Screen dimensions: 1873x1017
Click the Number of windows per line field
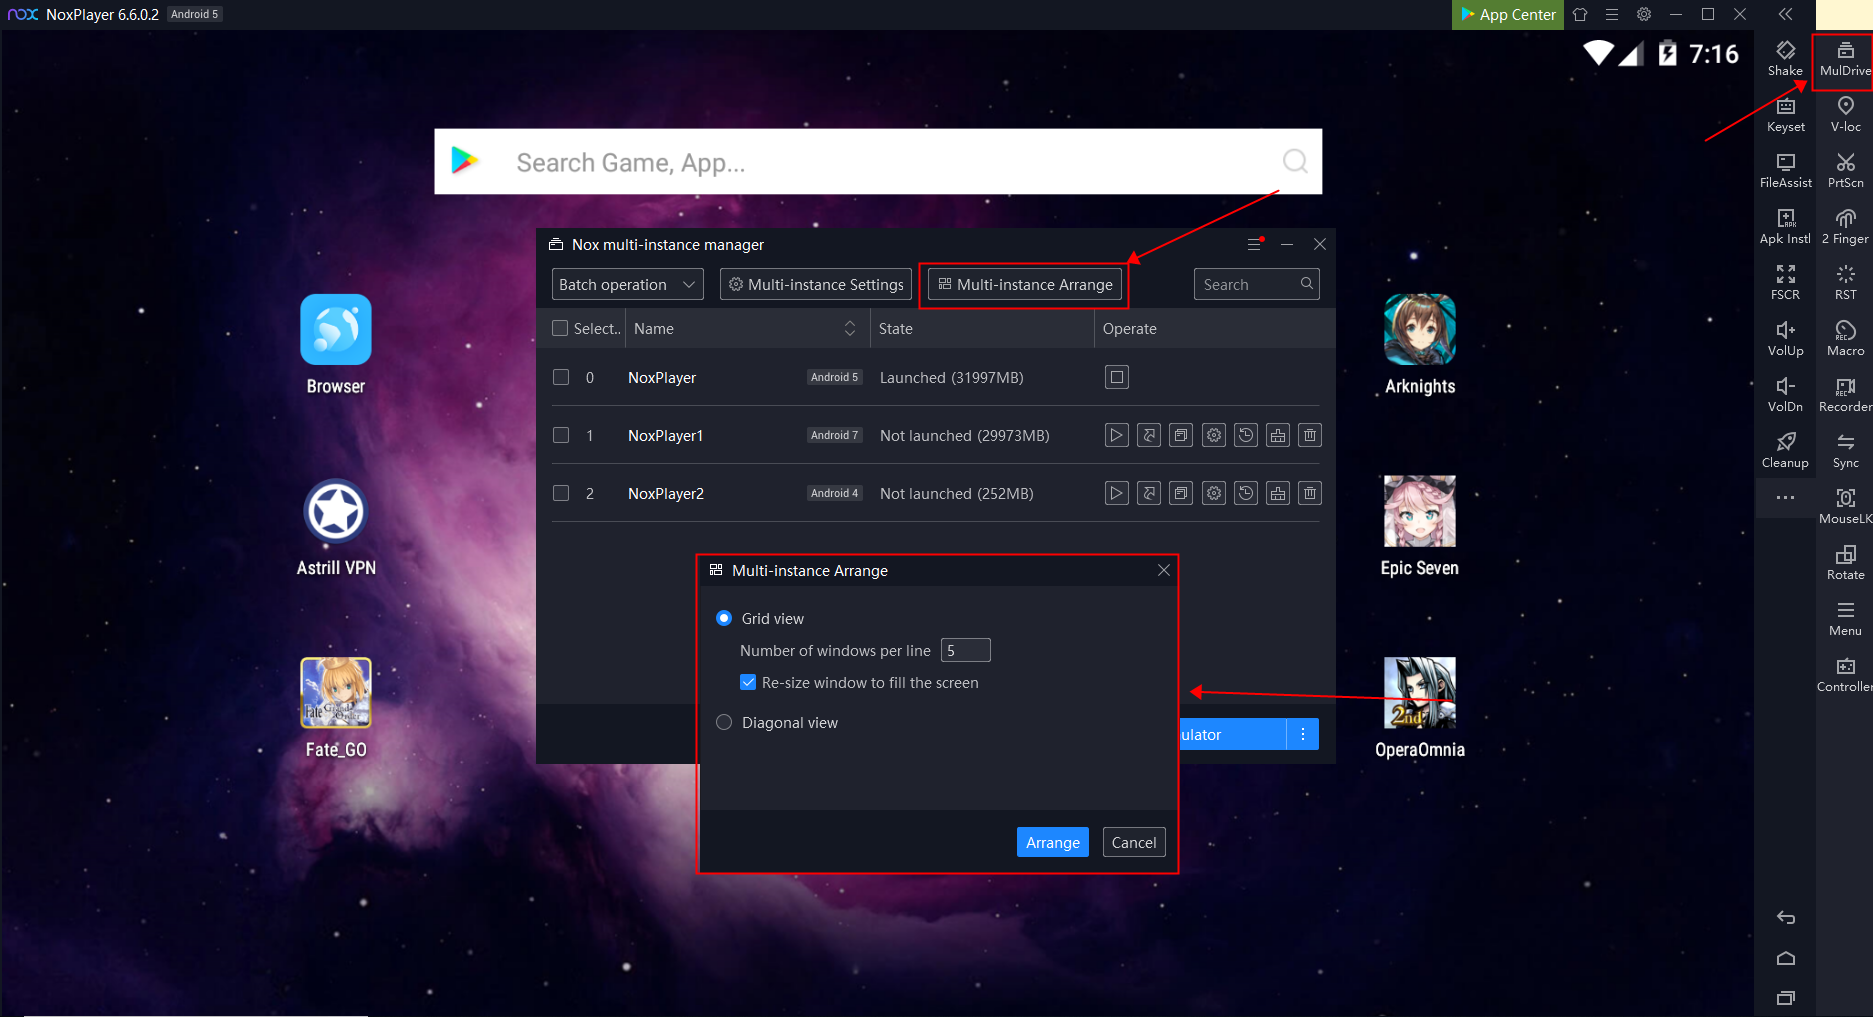click(965, 650)
